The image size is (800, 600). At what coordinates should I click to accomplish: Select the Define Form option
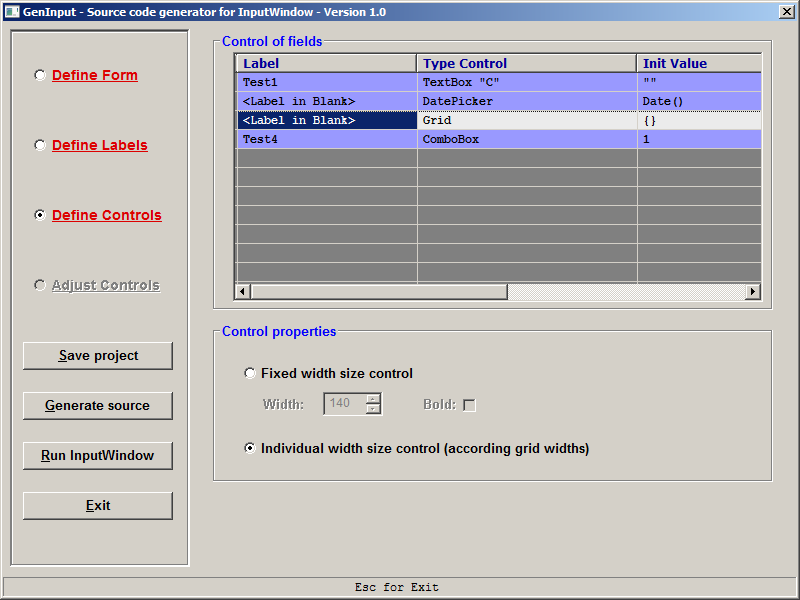click(39, 74)
